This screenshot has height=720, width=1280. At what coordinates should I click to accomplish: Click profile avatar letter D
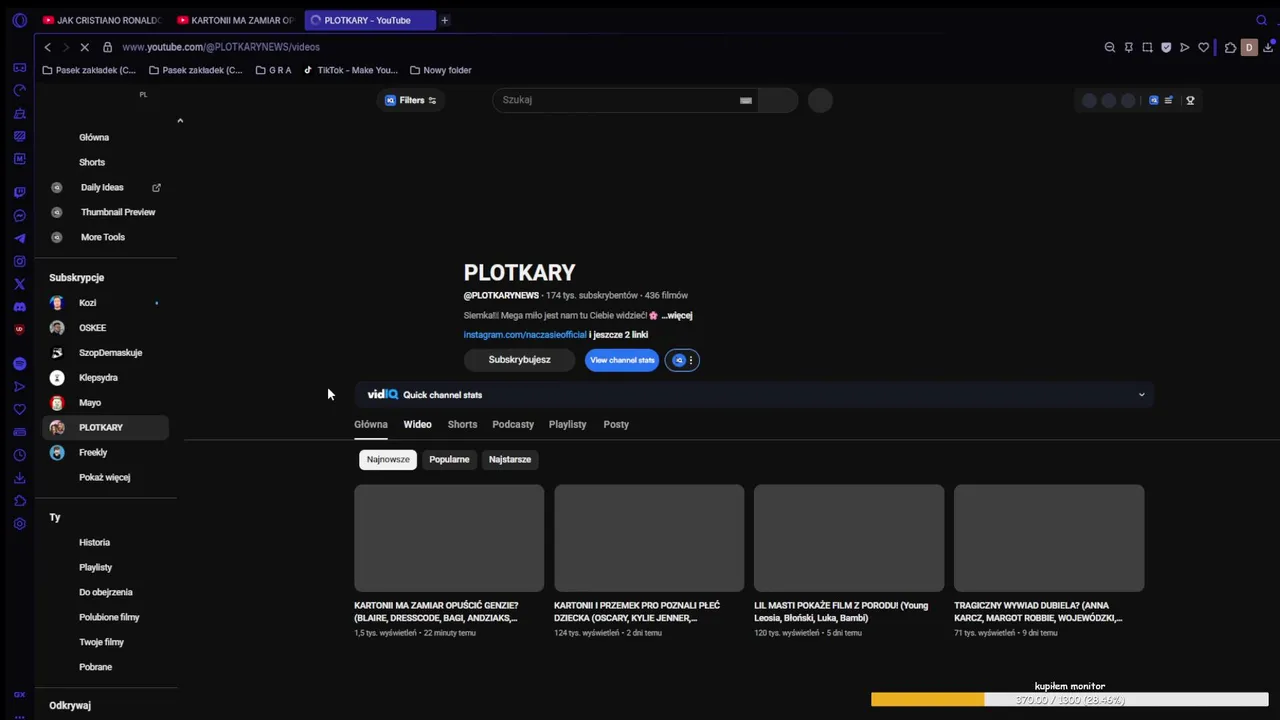pyautogui.click(x=1249, y=47)
